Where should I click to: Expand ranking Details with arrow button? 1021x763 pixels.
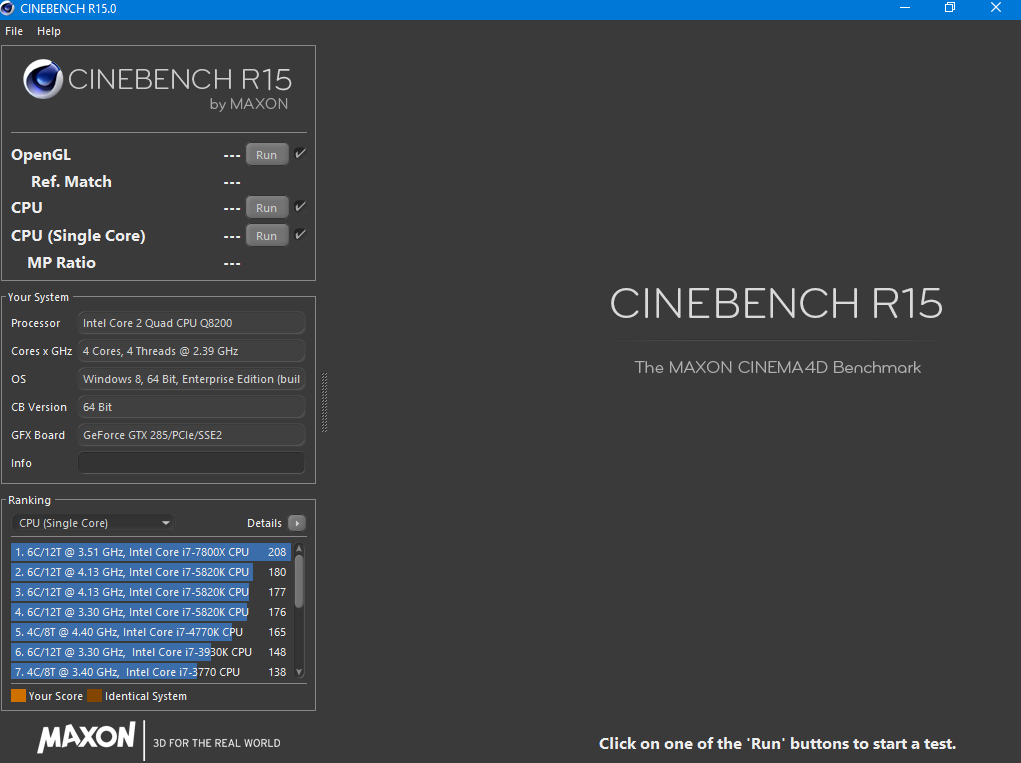coord(297,523)
